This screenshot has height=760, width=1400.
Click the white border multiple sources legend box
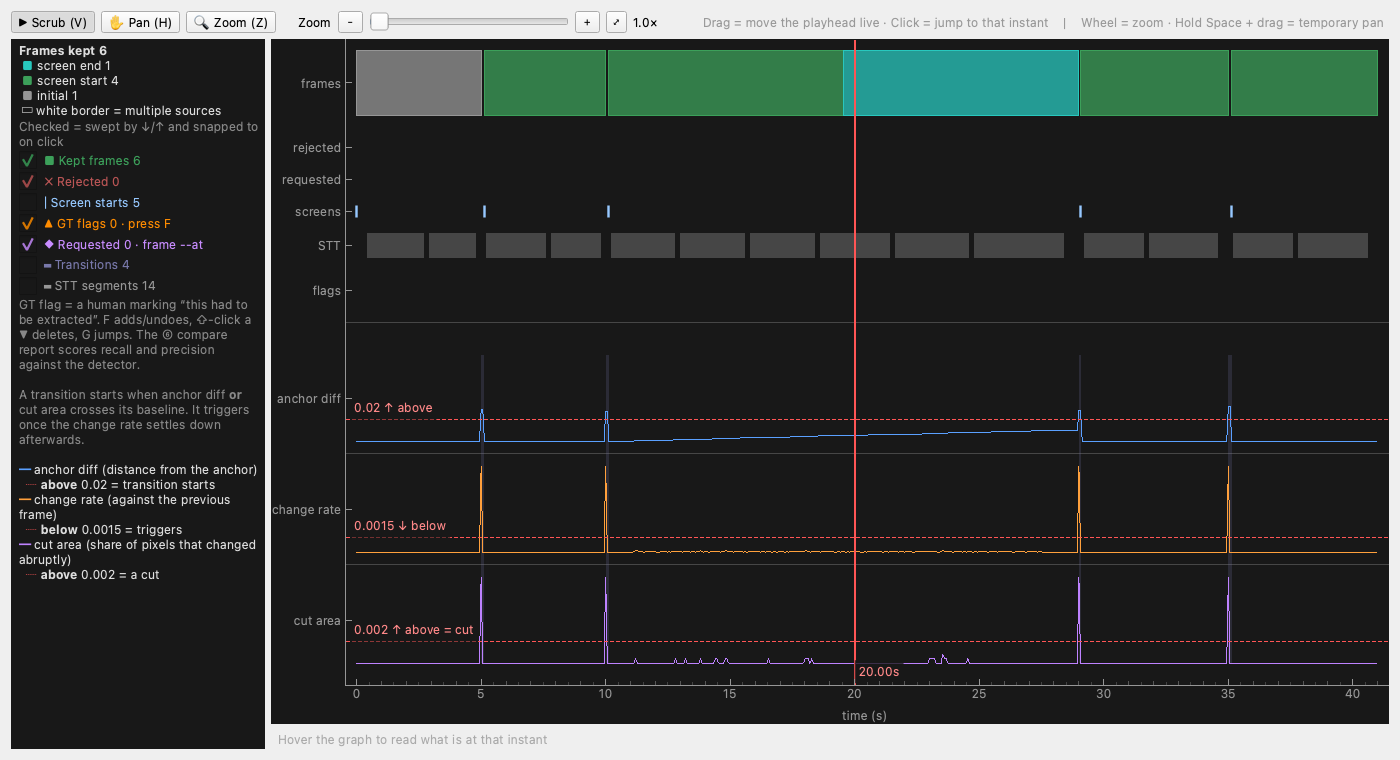coord(27,111)
